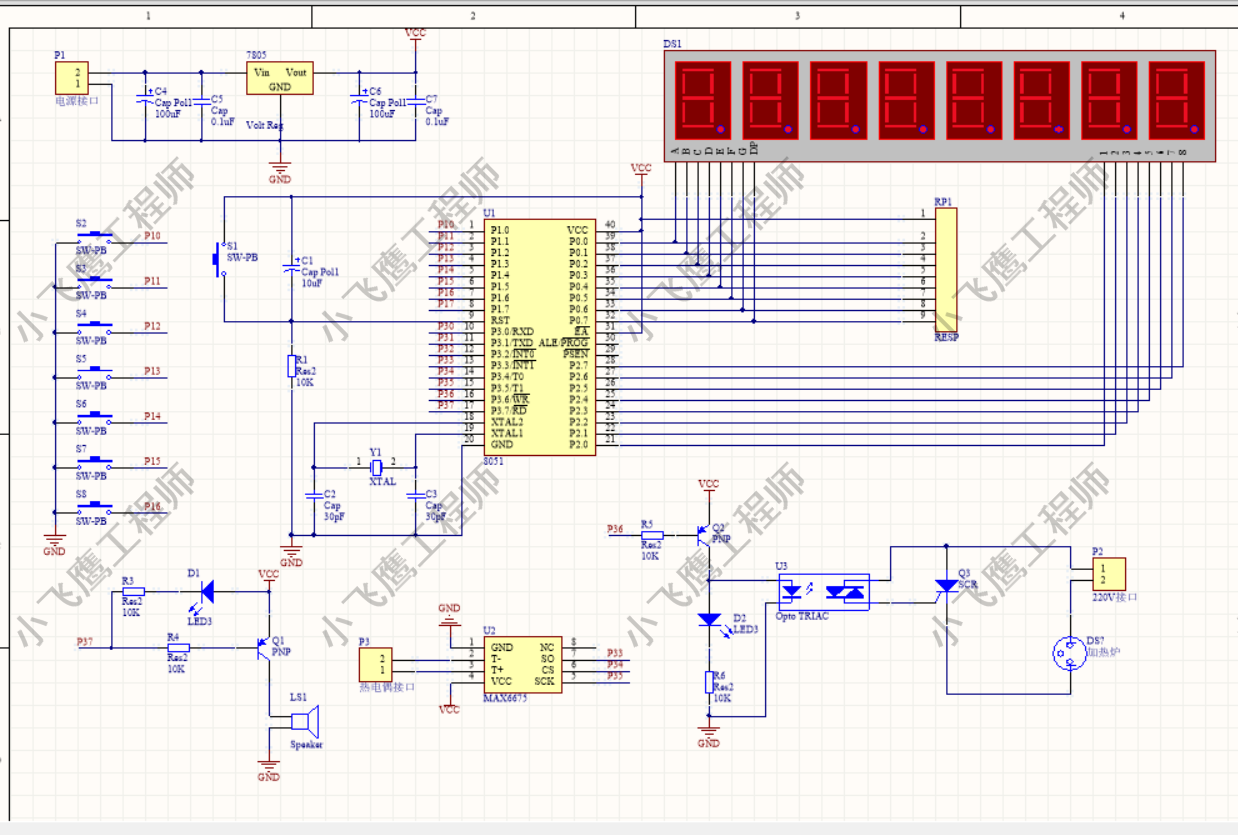The height and width of the screenshot is (835, 1238).
Task: Select resistor R3
Action: (133, 591)
